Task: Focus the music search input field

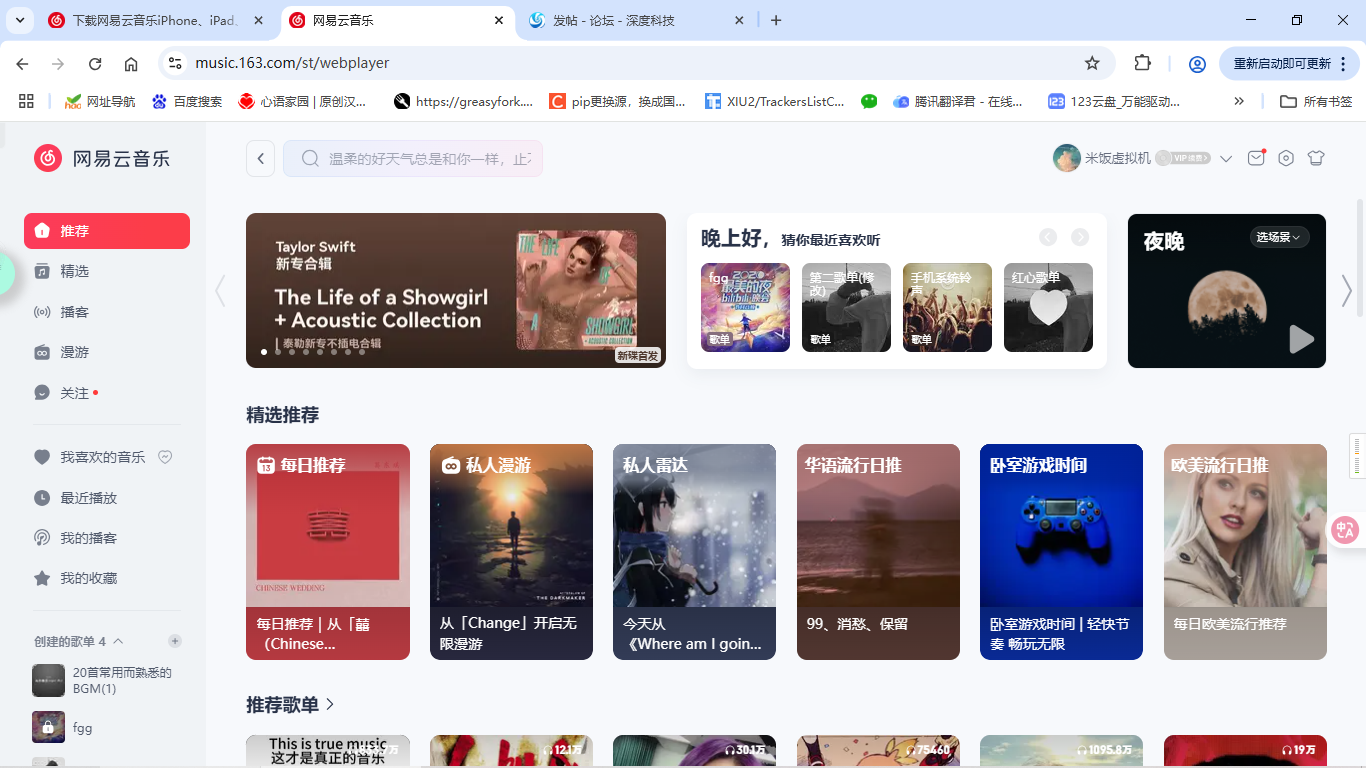Action: coord(413,158)
